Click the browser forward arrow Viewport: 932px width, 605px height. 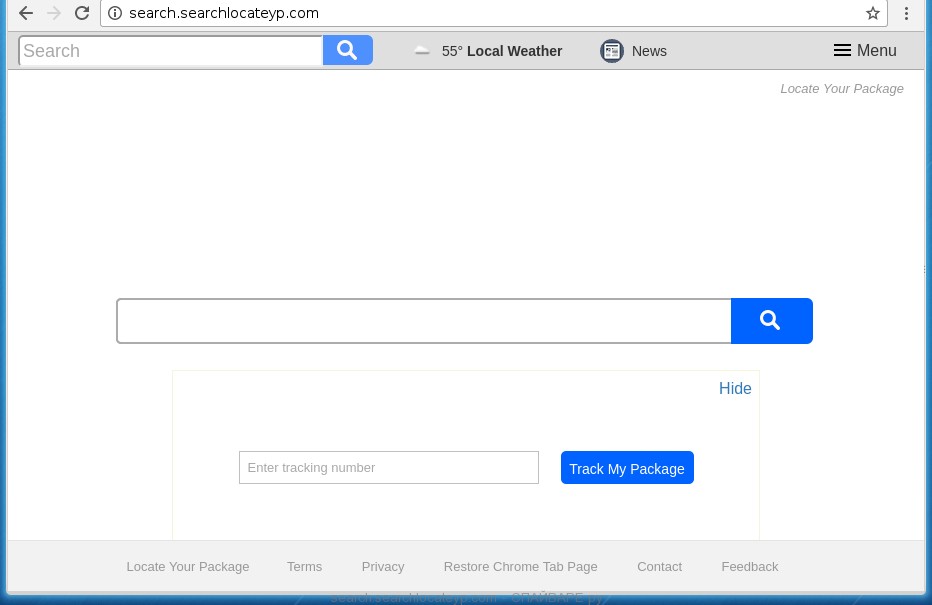54,13
